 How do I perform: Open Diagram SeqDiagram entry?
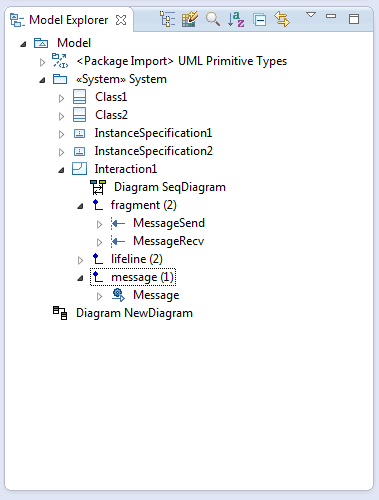tap(170, 187)
